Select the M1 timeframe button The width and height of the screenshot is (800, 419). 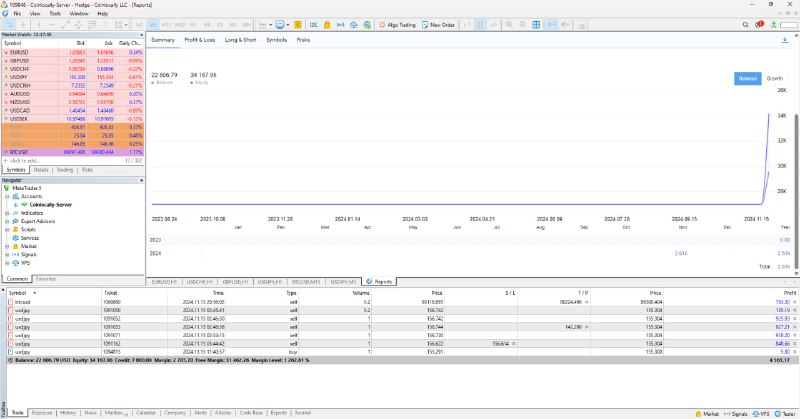139,24
